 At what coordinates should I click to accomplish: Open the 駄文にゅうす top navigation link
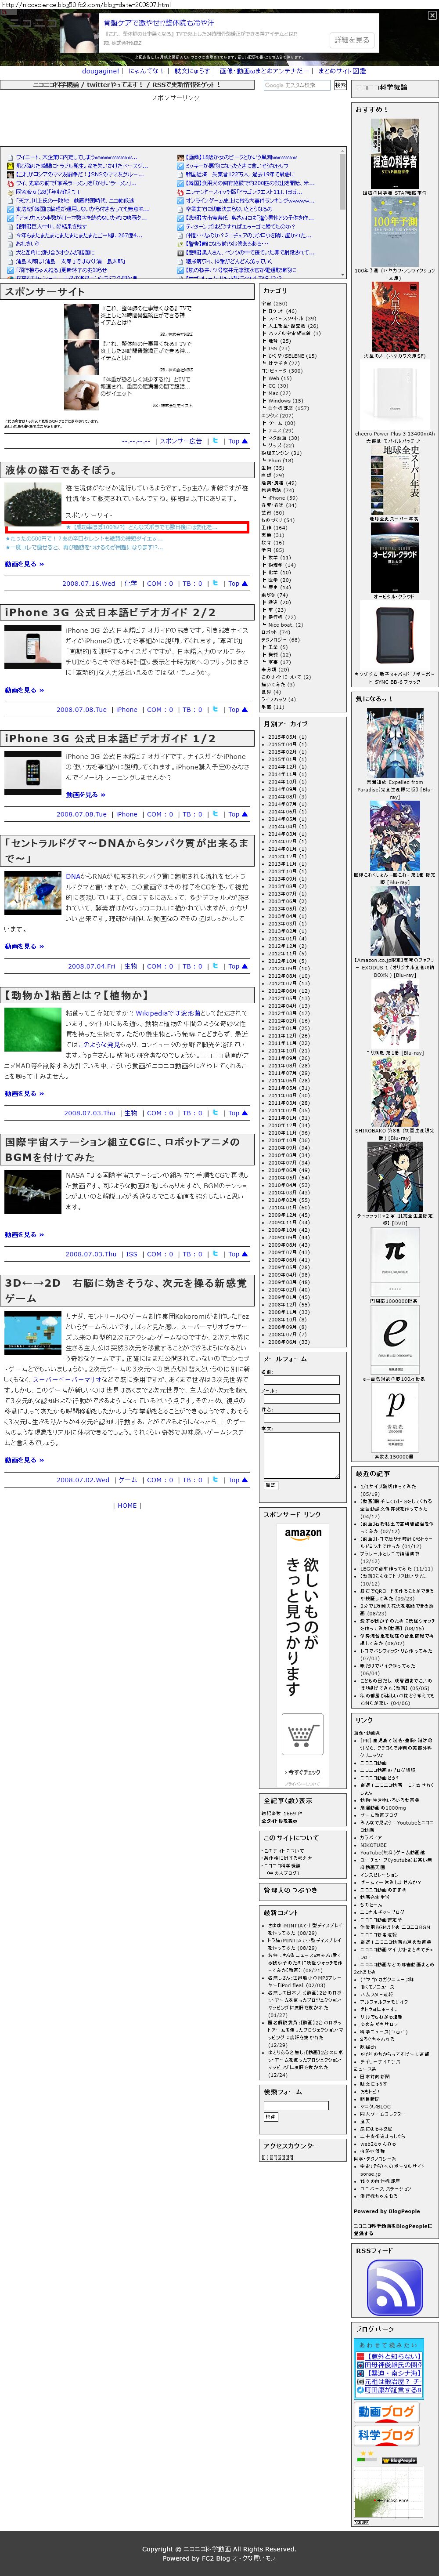click(x=192, y=71)
